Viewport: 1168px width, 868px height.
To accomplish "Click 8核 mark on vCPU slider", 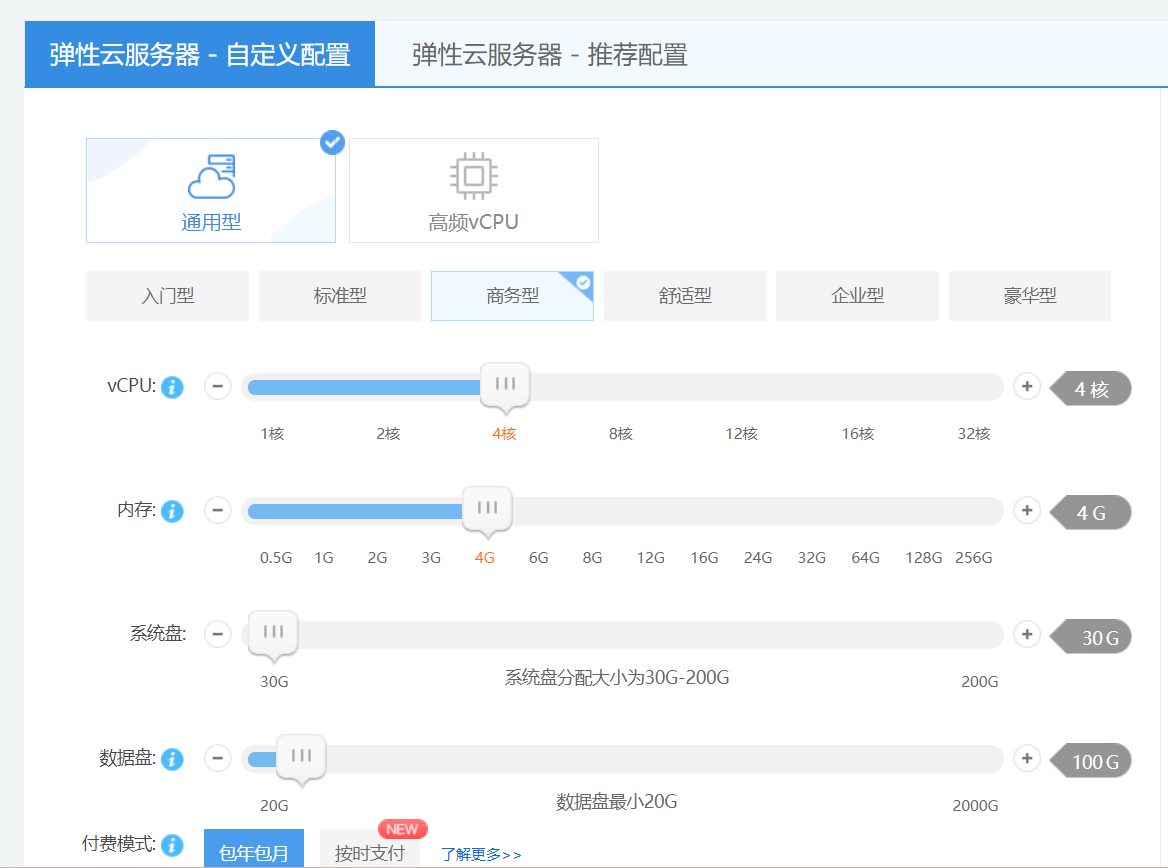I will (621, 434).
